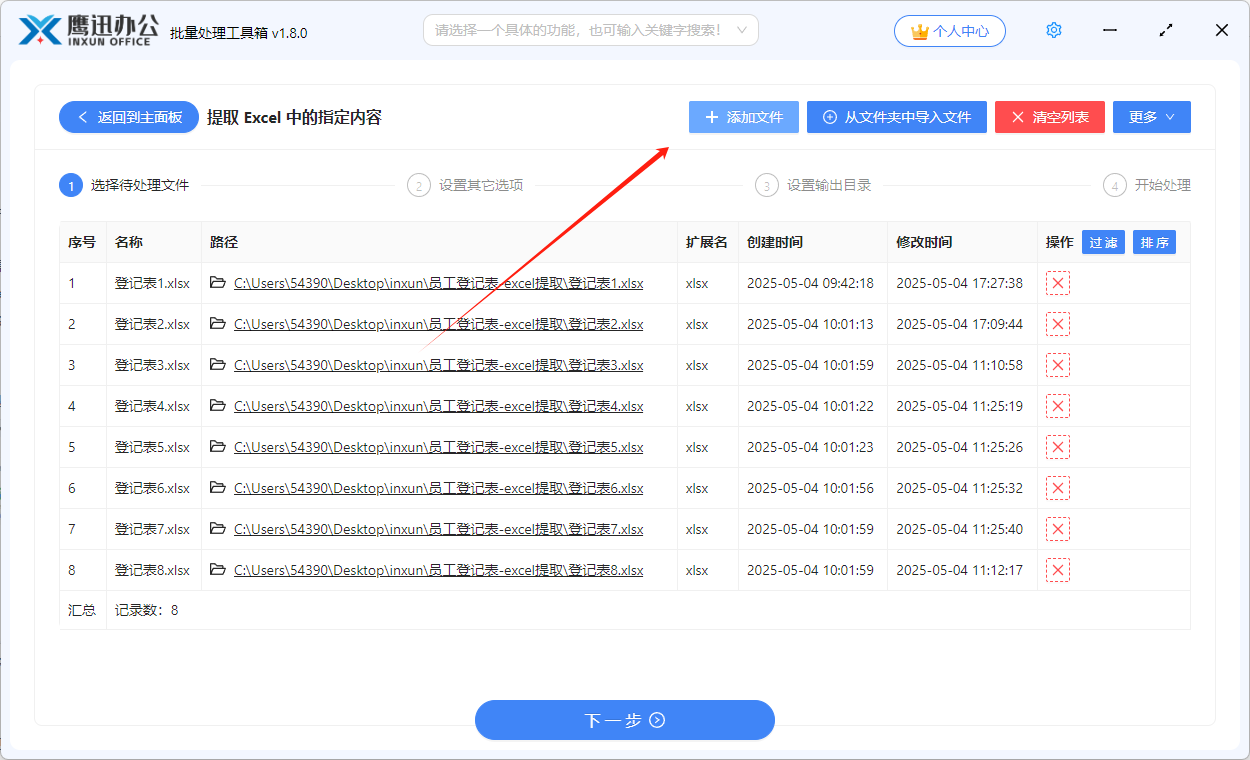The width and height of the screenshot is (1250, 760).
Task: Click 扩展名 column header
Action: pos(706,242)
